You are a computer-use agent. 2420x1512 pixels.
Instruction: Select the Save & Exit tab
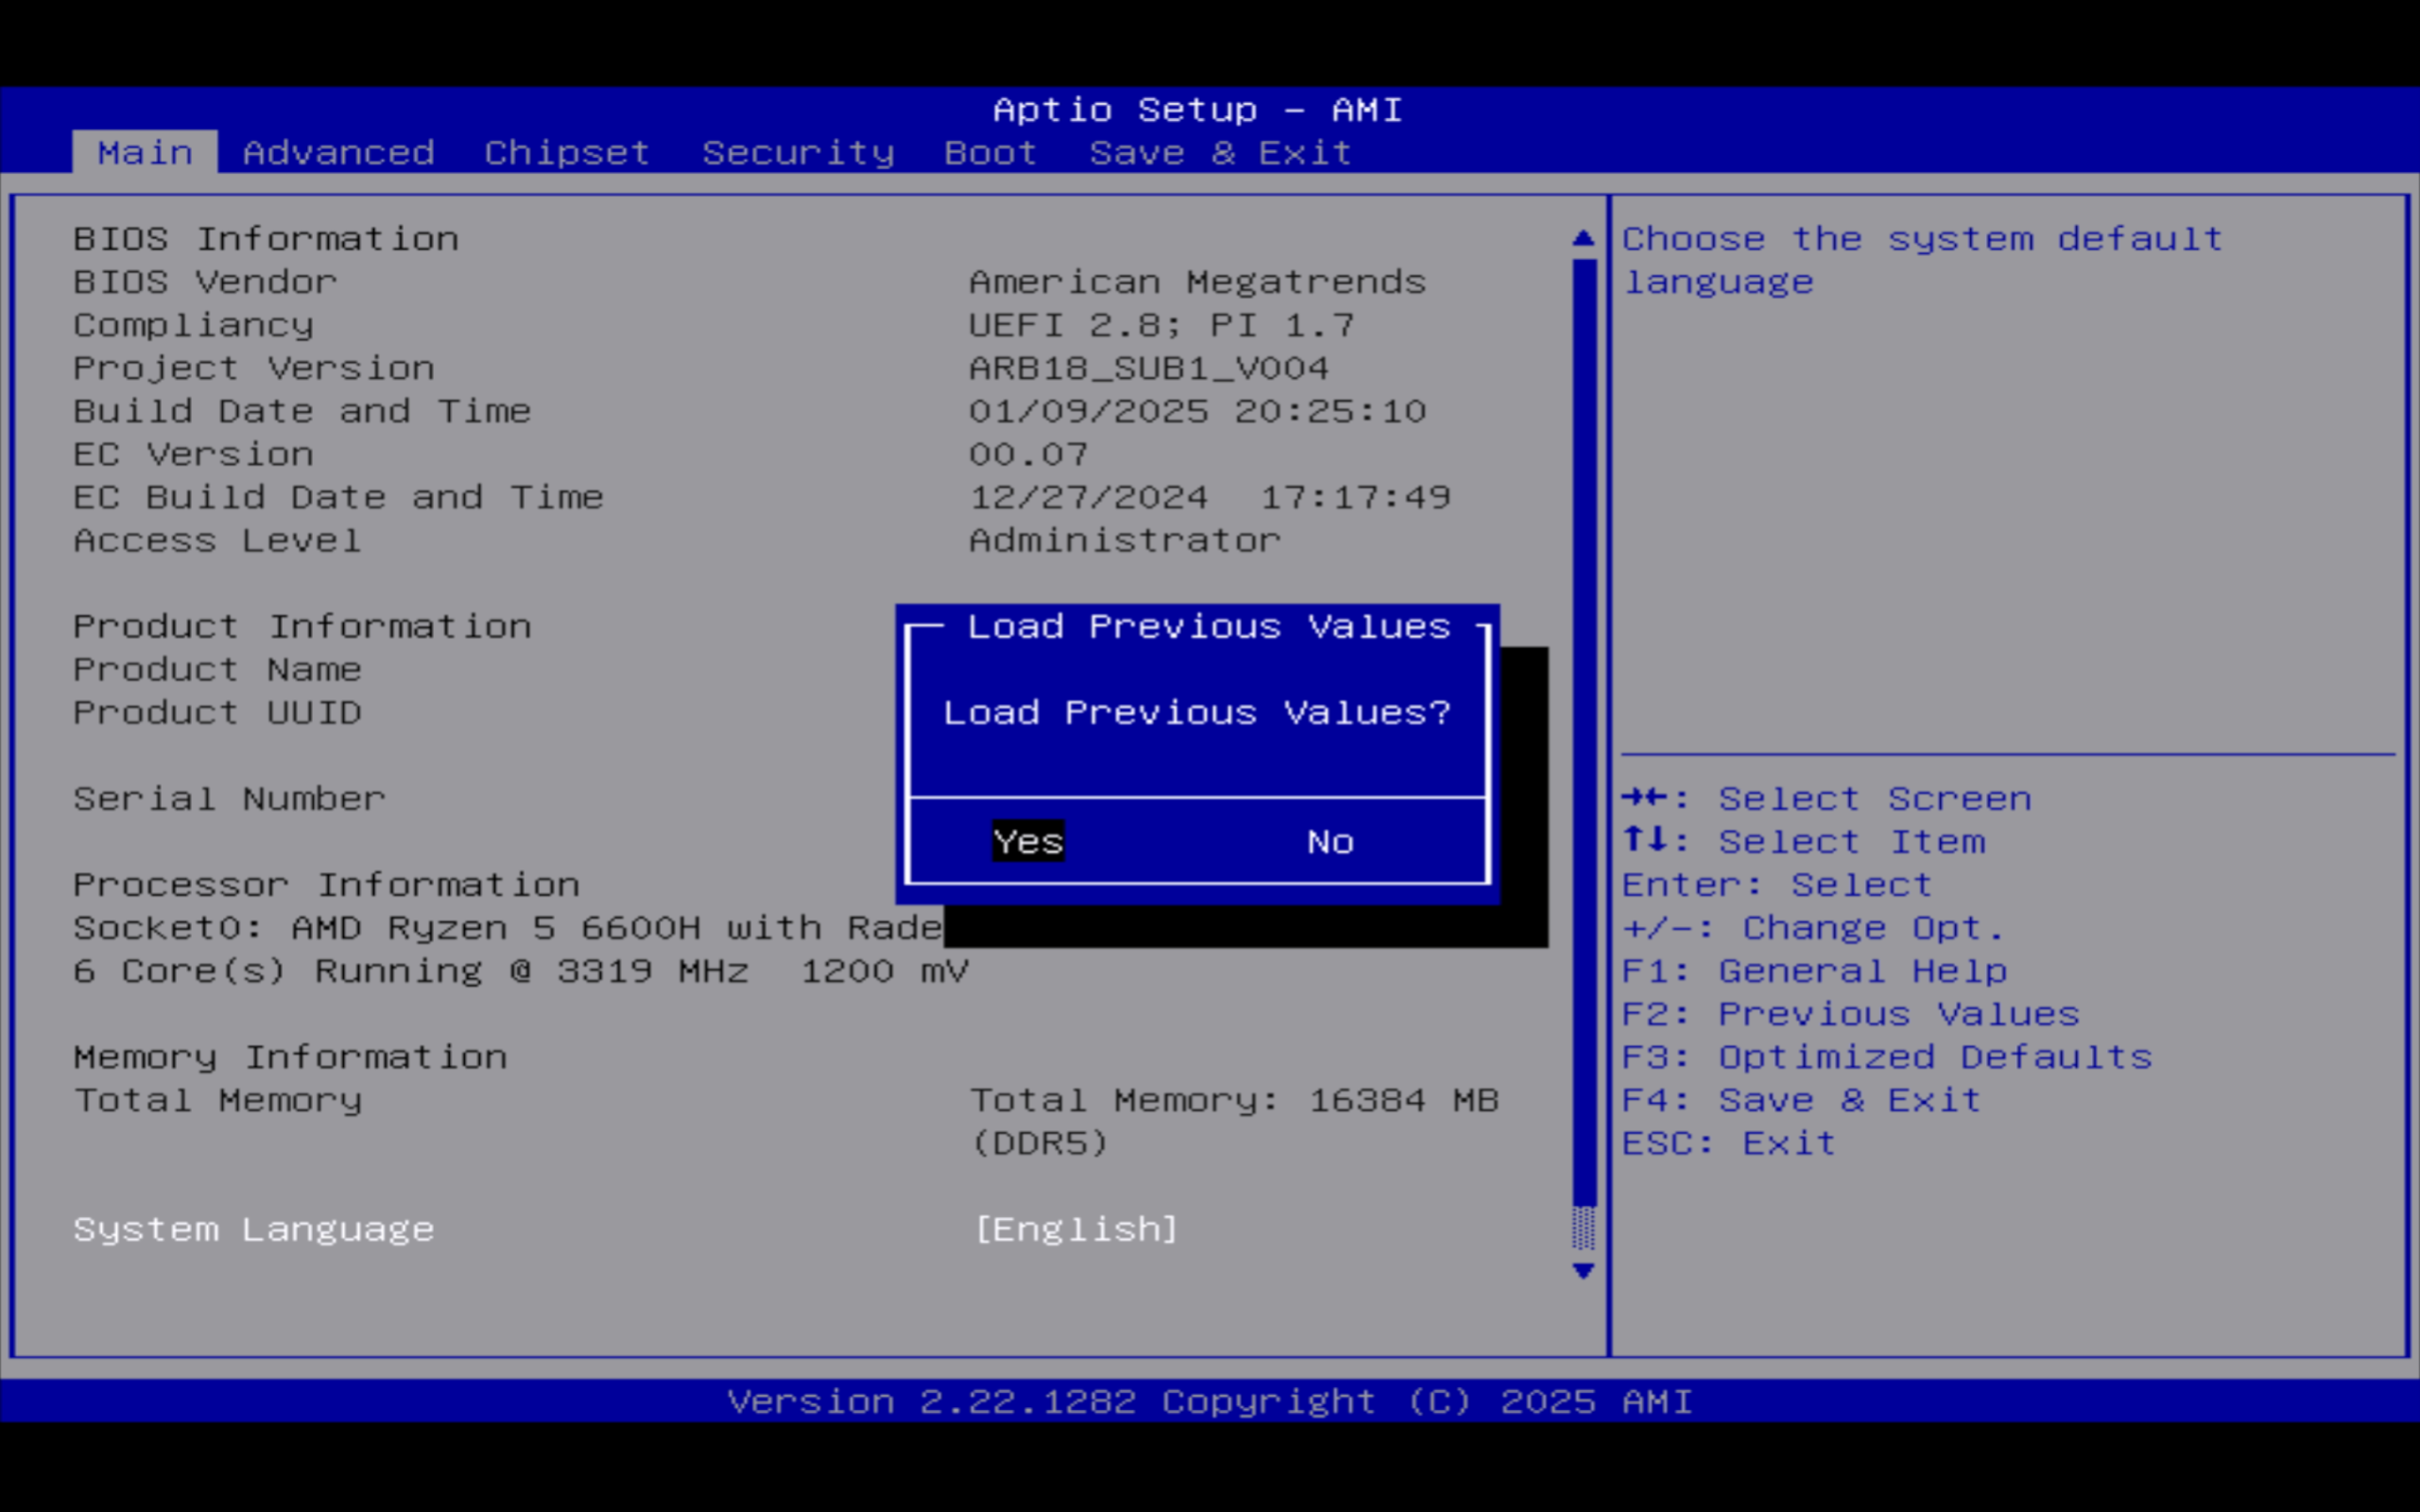1220,153
